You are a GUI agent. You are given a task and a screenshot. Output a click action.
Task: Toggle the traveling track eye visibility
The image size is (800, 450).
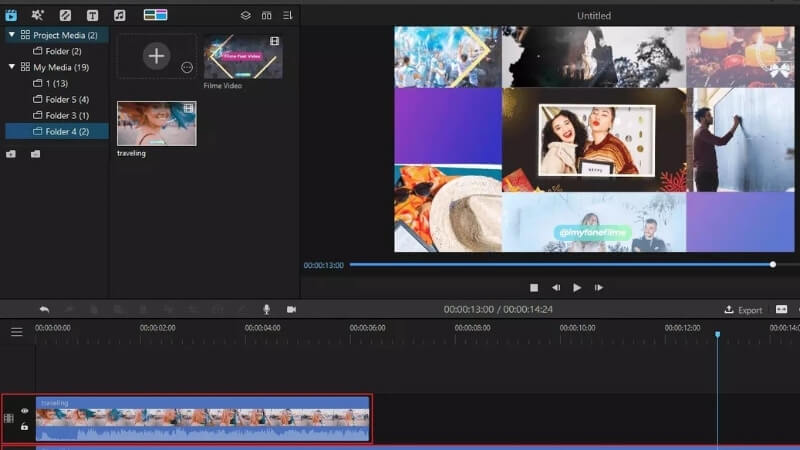(x=24, y=411)
